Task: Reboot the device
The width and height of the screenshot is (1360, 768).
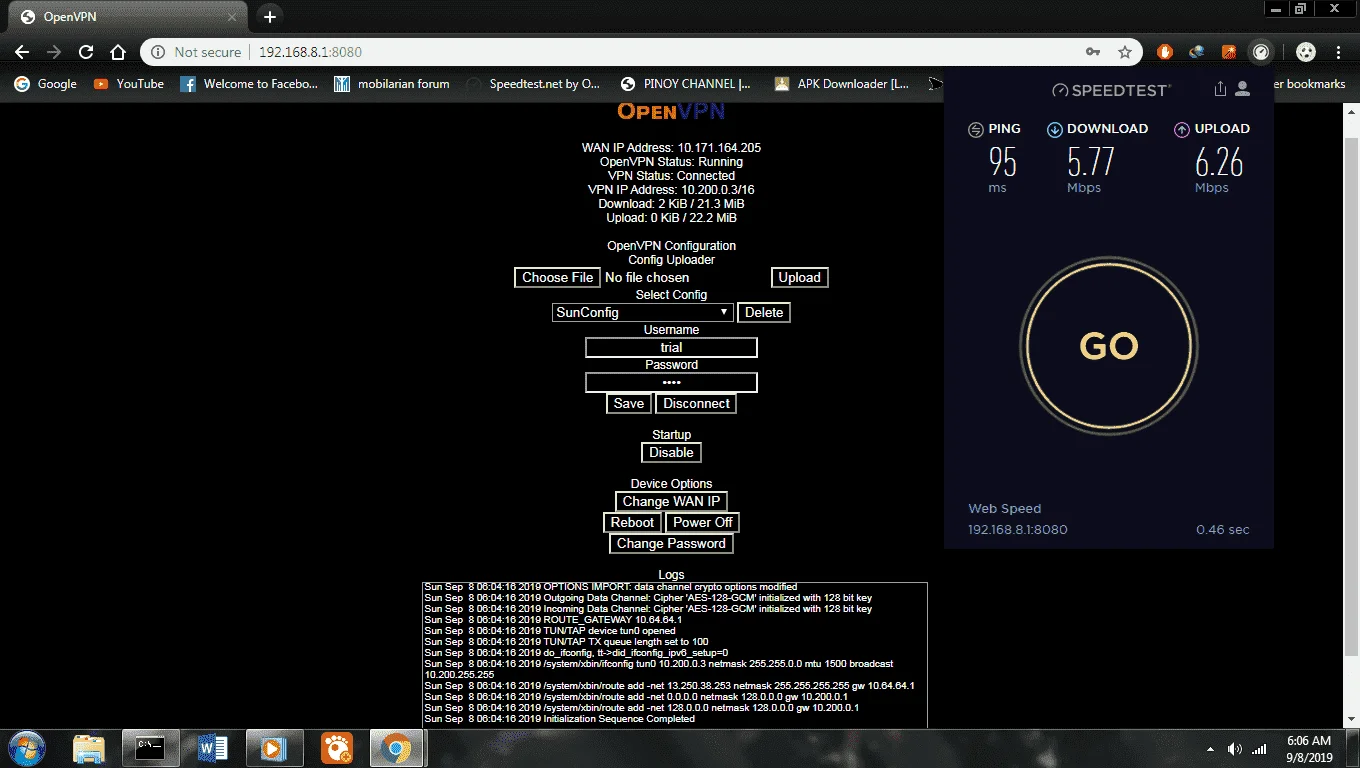Action: click(x=632, y=522)
